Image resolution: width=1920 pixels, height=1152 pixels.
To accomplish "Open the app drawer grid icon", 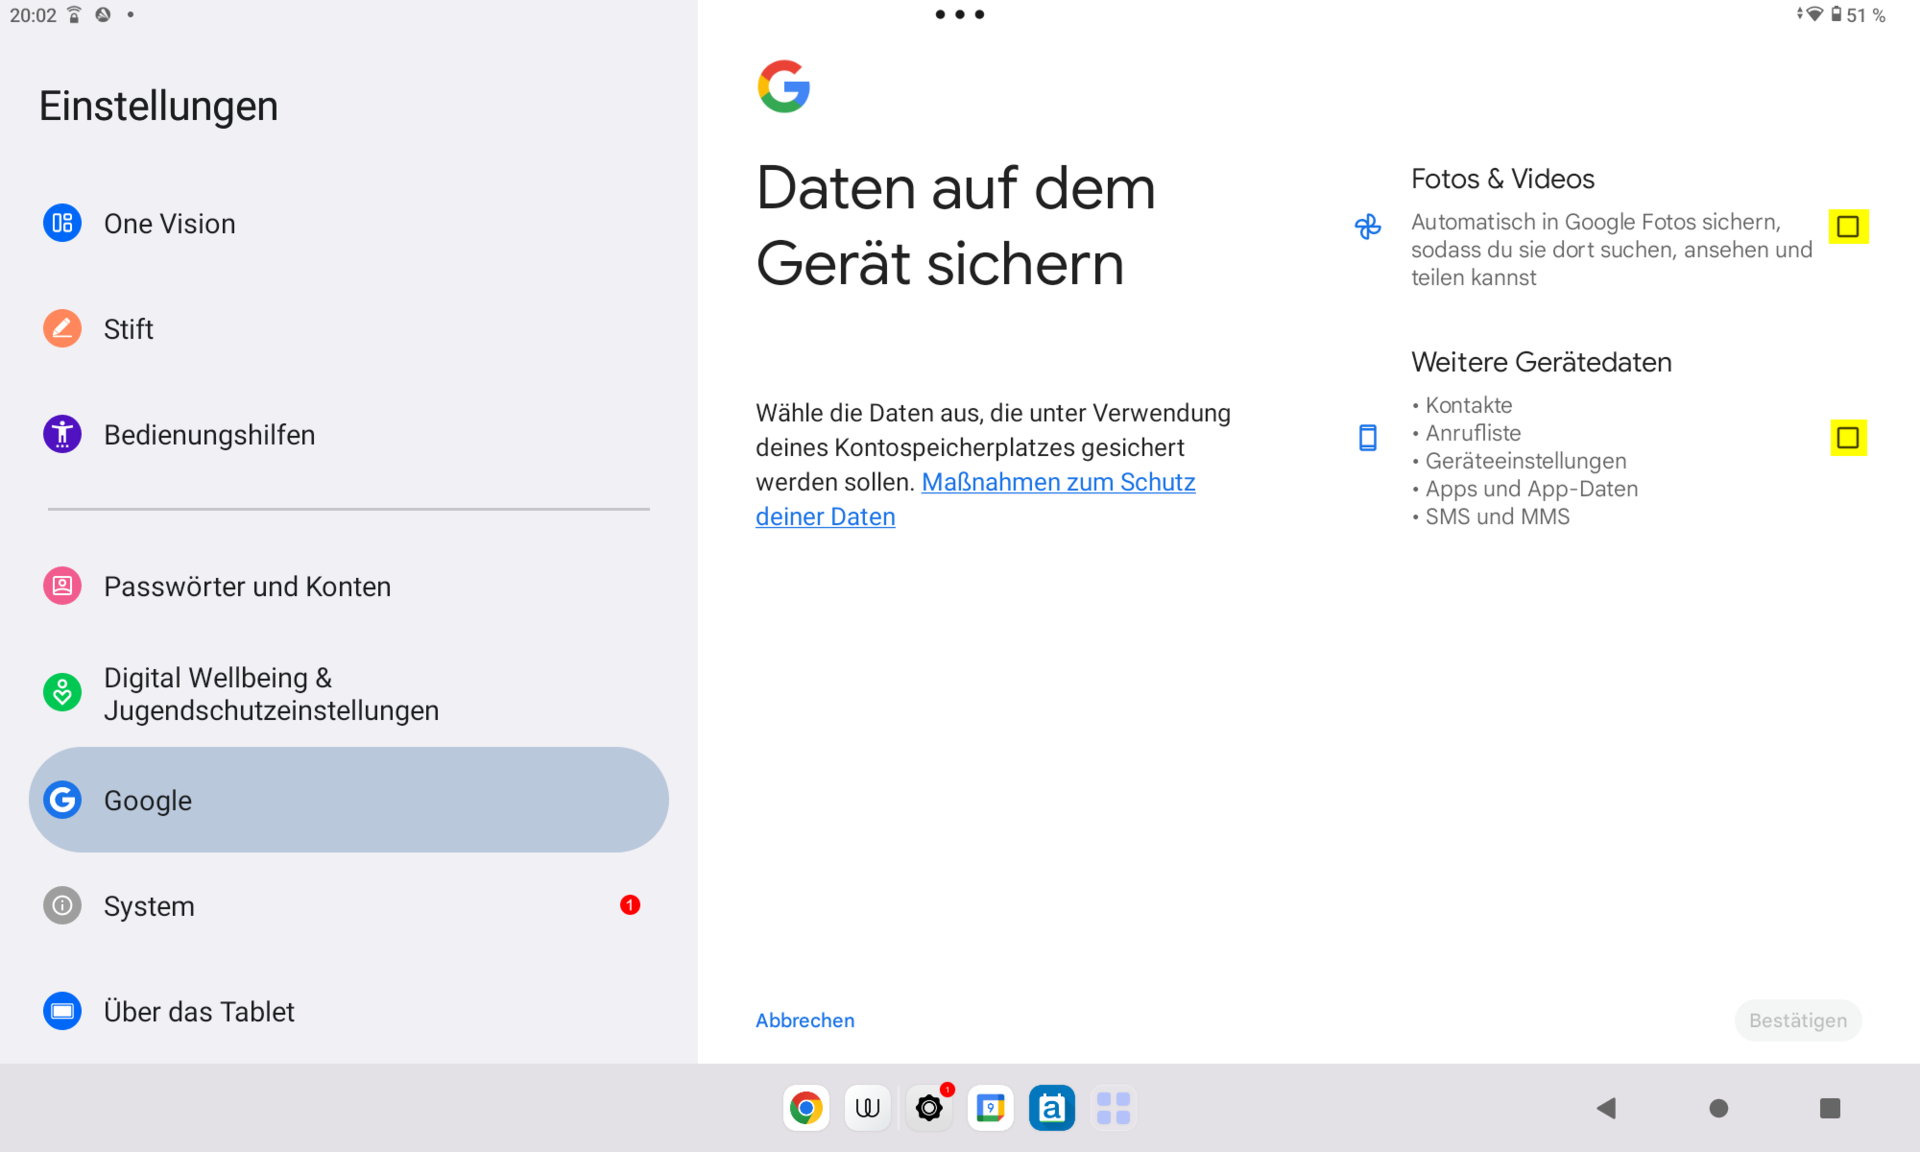I will (x=1113, y=1108).
